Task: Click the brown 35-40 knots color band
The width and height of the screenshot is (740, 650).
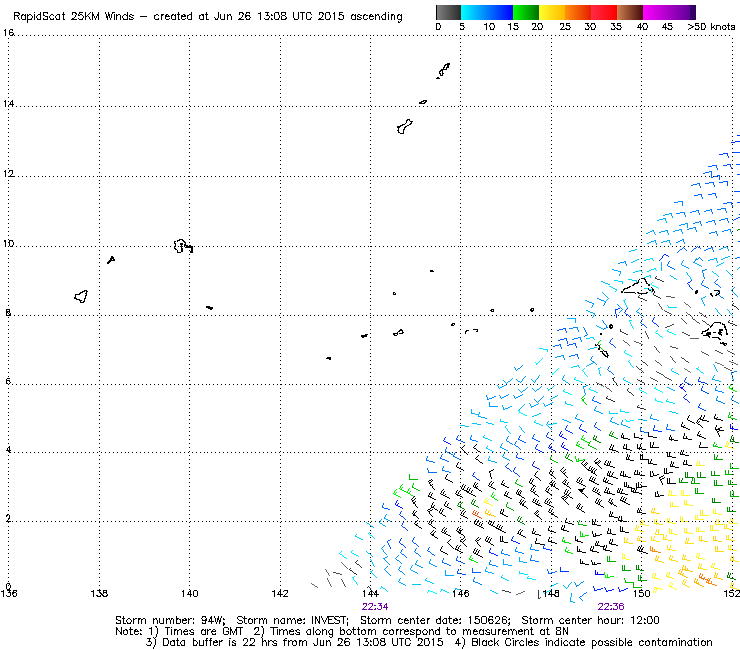Action: (630, 12)
